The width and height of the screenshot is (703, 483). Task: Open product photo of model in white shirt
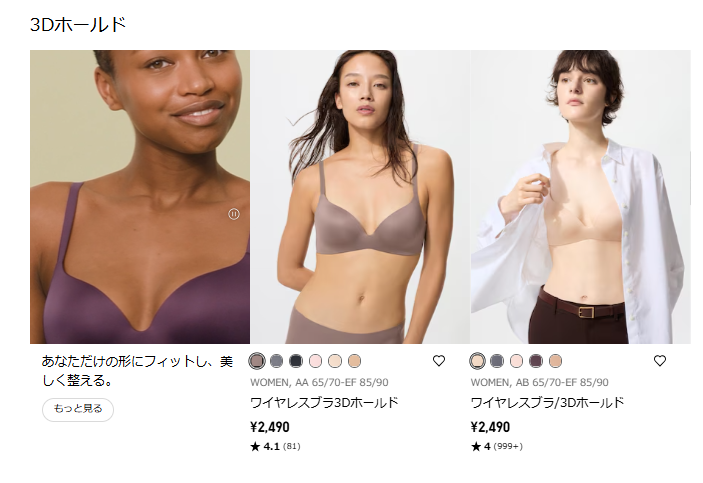[x=581, y=197]
